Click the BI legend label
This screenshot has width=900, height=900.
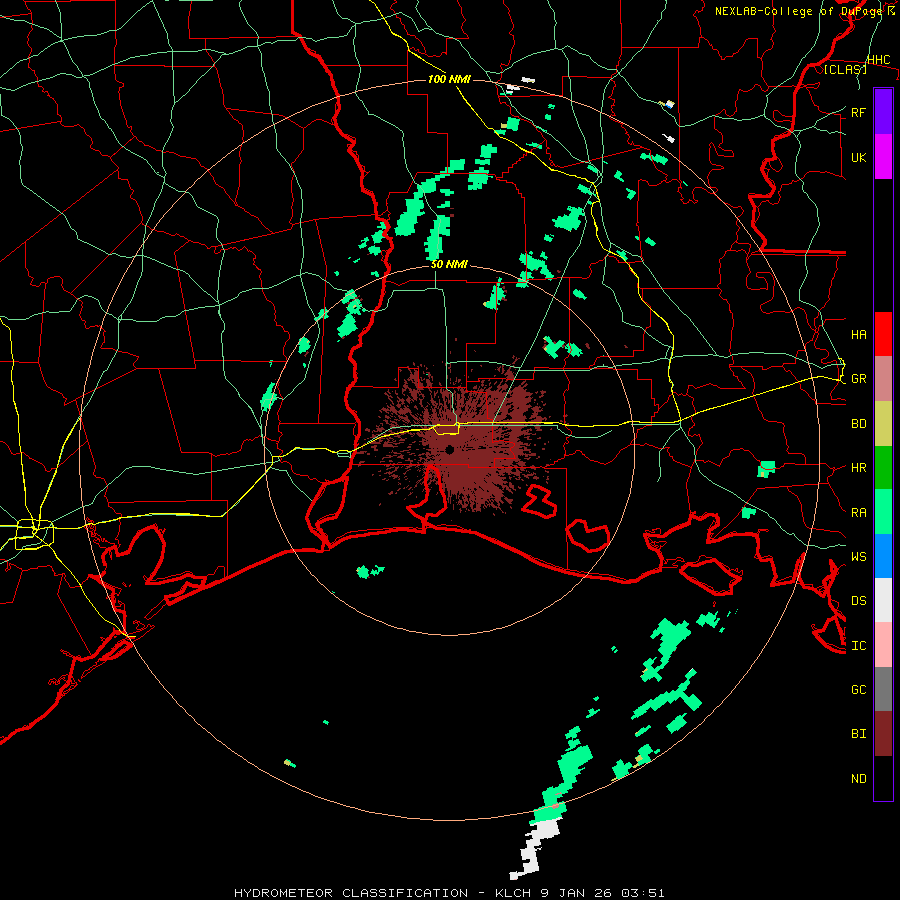tap(858, 734)
